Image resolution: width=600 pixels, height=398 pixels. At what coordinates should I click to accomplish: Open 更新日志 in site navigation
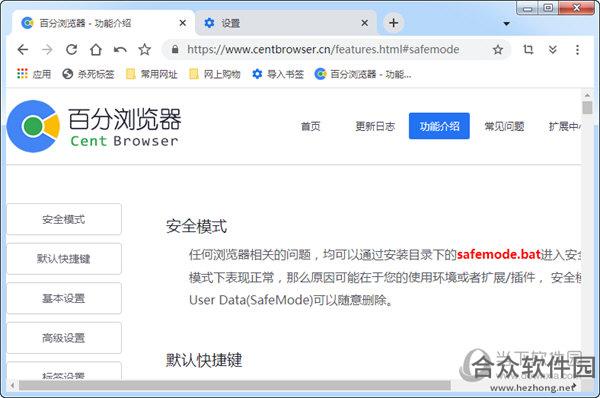click(x=375, y=126)
